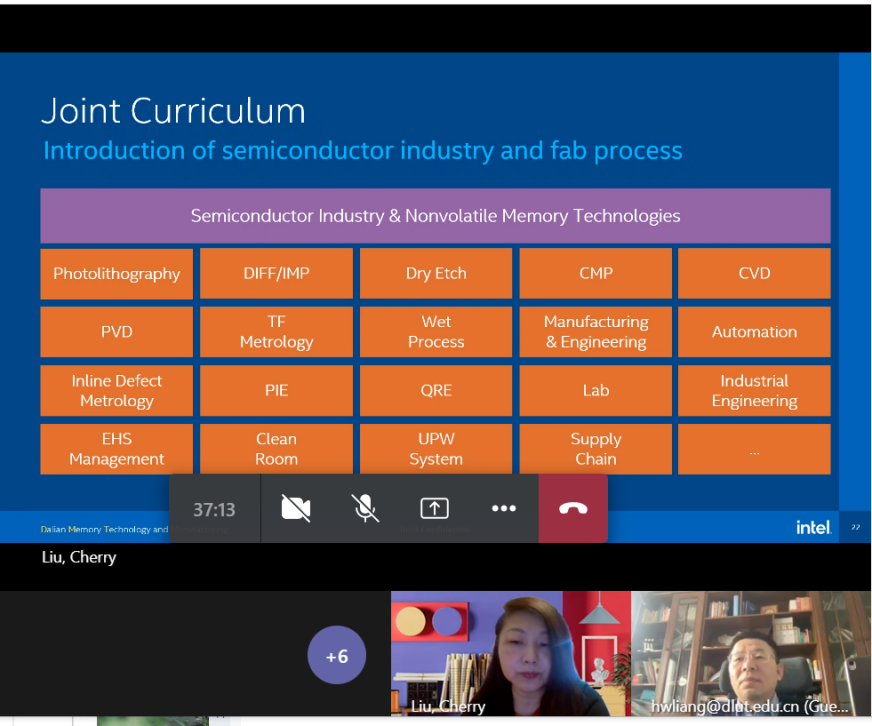The image size is (872, 726).
Task: Click the Liu, Cherry presenter name label
Action: click(79, 558)
